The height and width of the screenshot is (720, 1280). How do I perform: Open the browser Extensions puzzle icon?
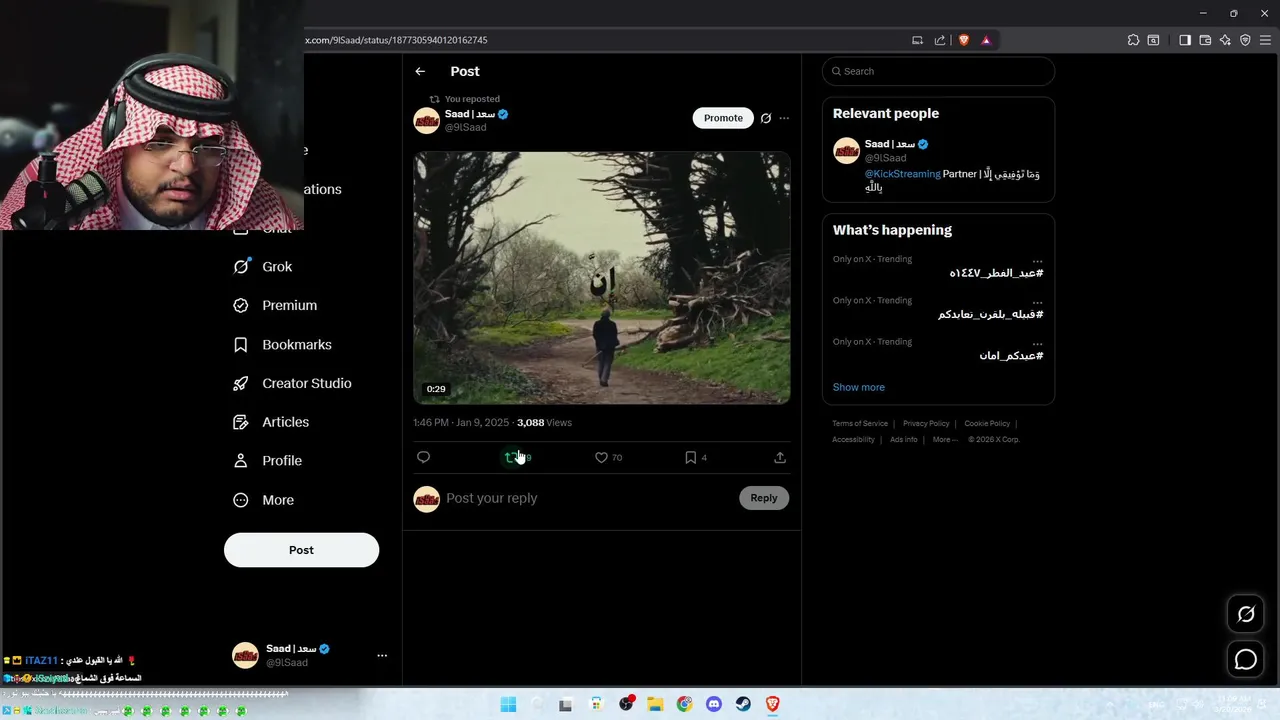[1133, 40]
